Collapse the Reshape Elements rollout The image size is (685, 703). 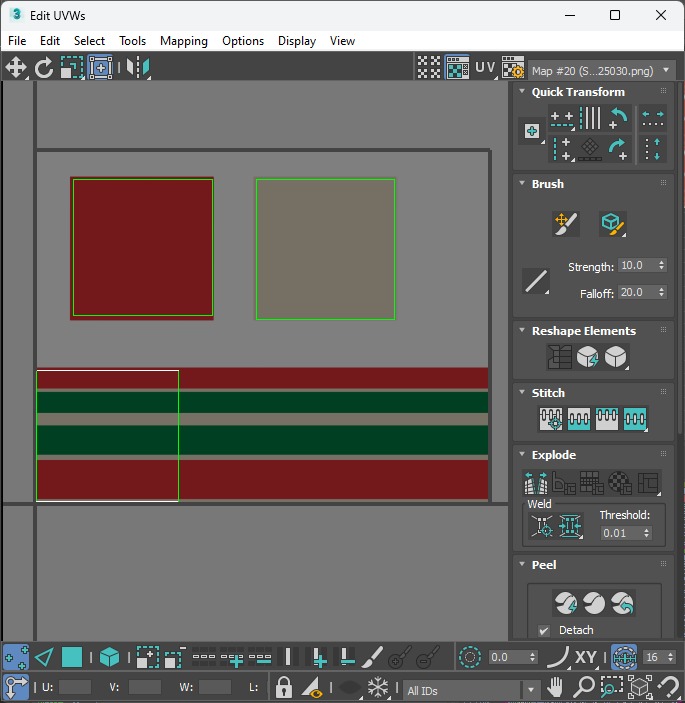(x=522, y=330)
